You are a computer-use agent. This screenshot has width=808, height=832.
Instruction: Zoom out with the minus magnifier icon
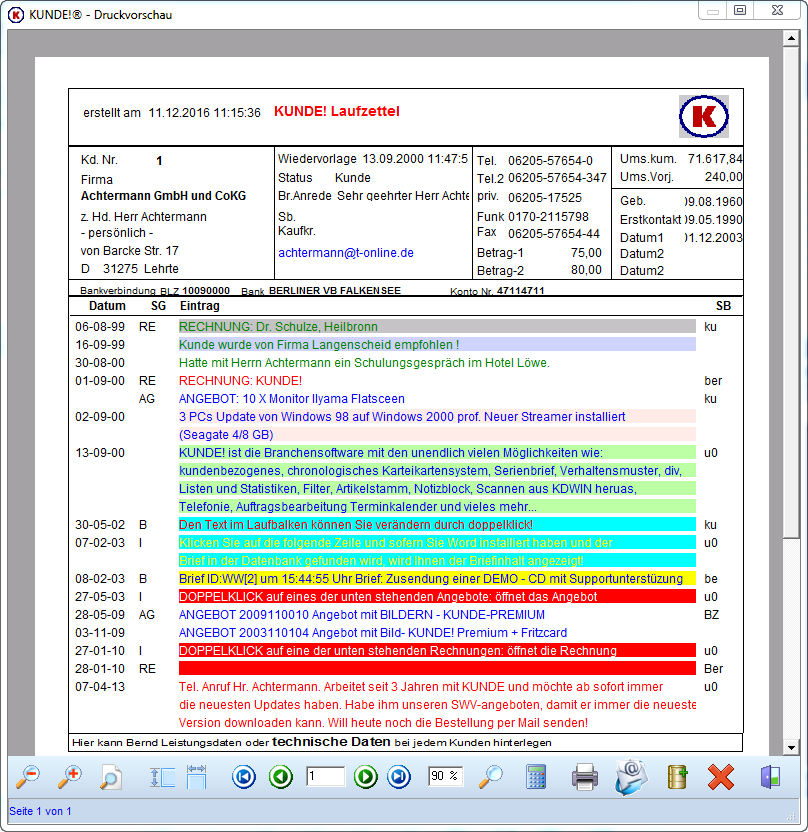[27, 777]
